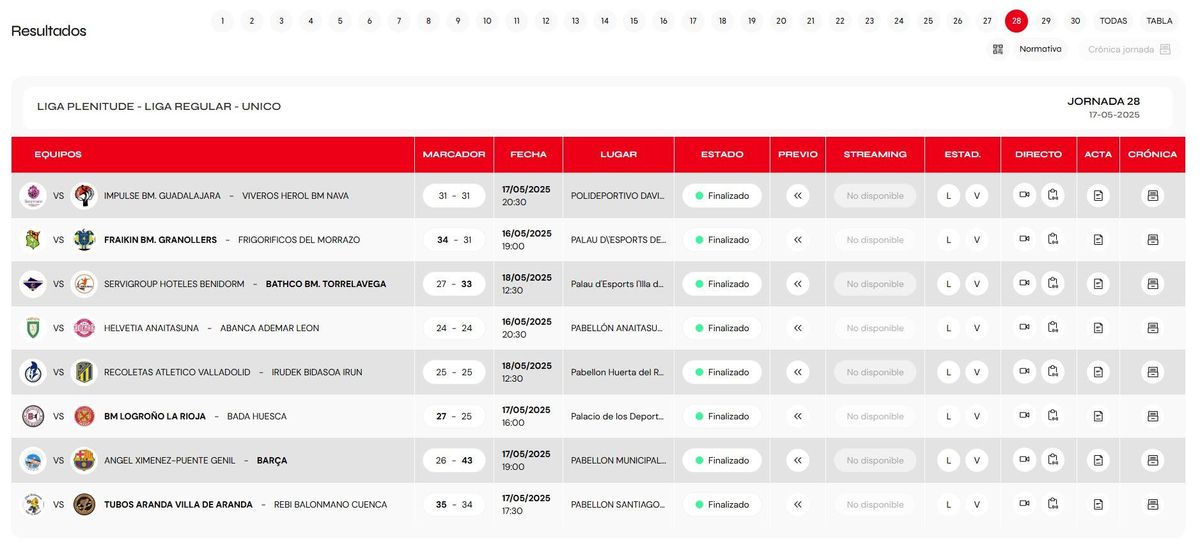Image resolution: width=1200 pixels, height=560 pixels.
Task: Click team name TUBOS ARANDA VILLA DE ARANDA
Action: coord(178,504)
